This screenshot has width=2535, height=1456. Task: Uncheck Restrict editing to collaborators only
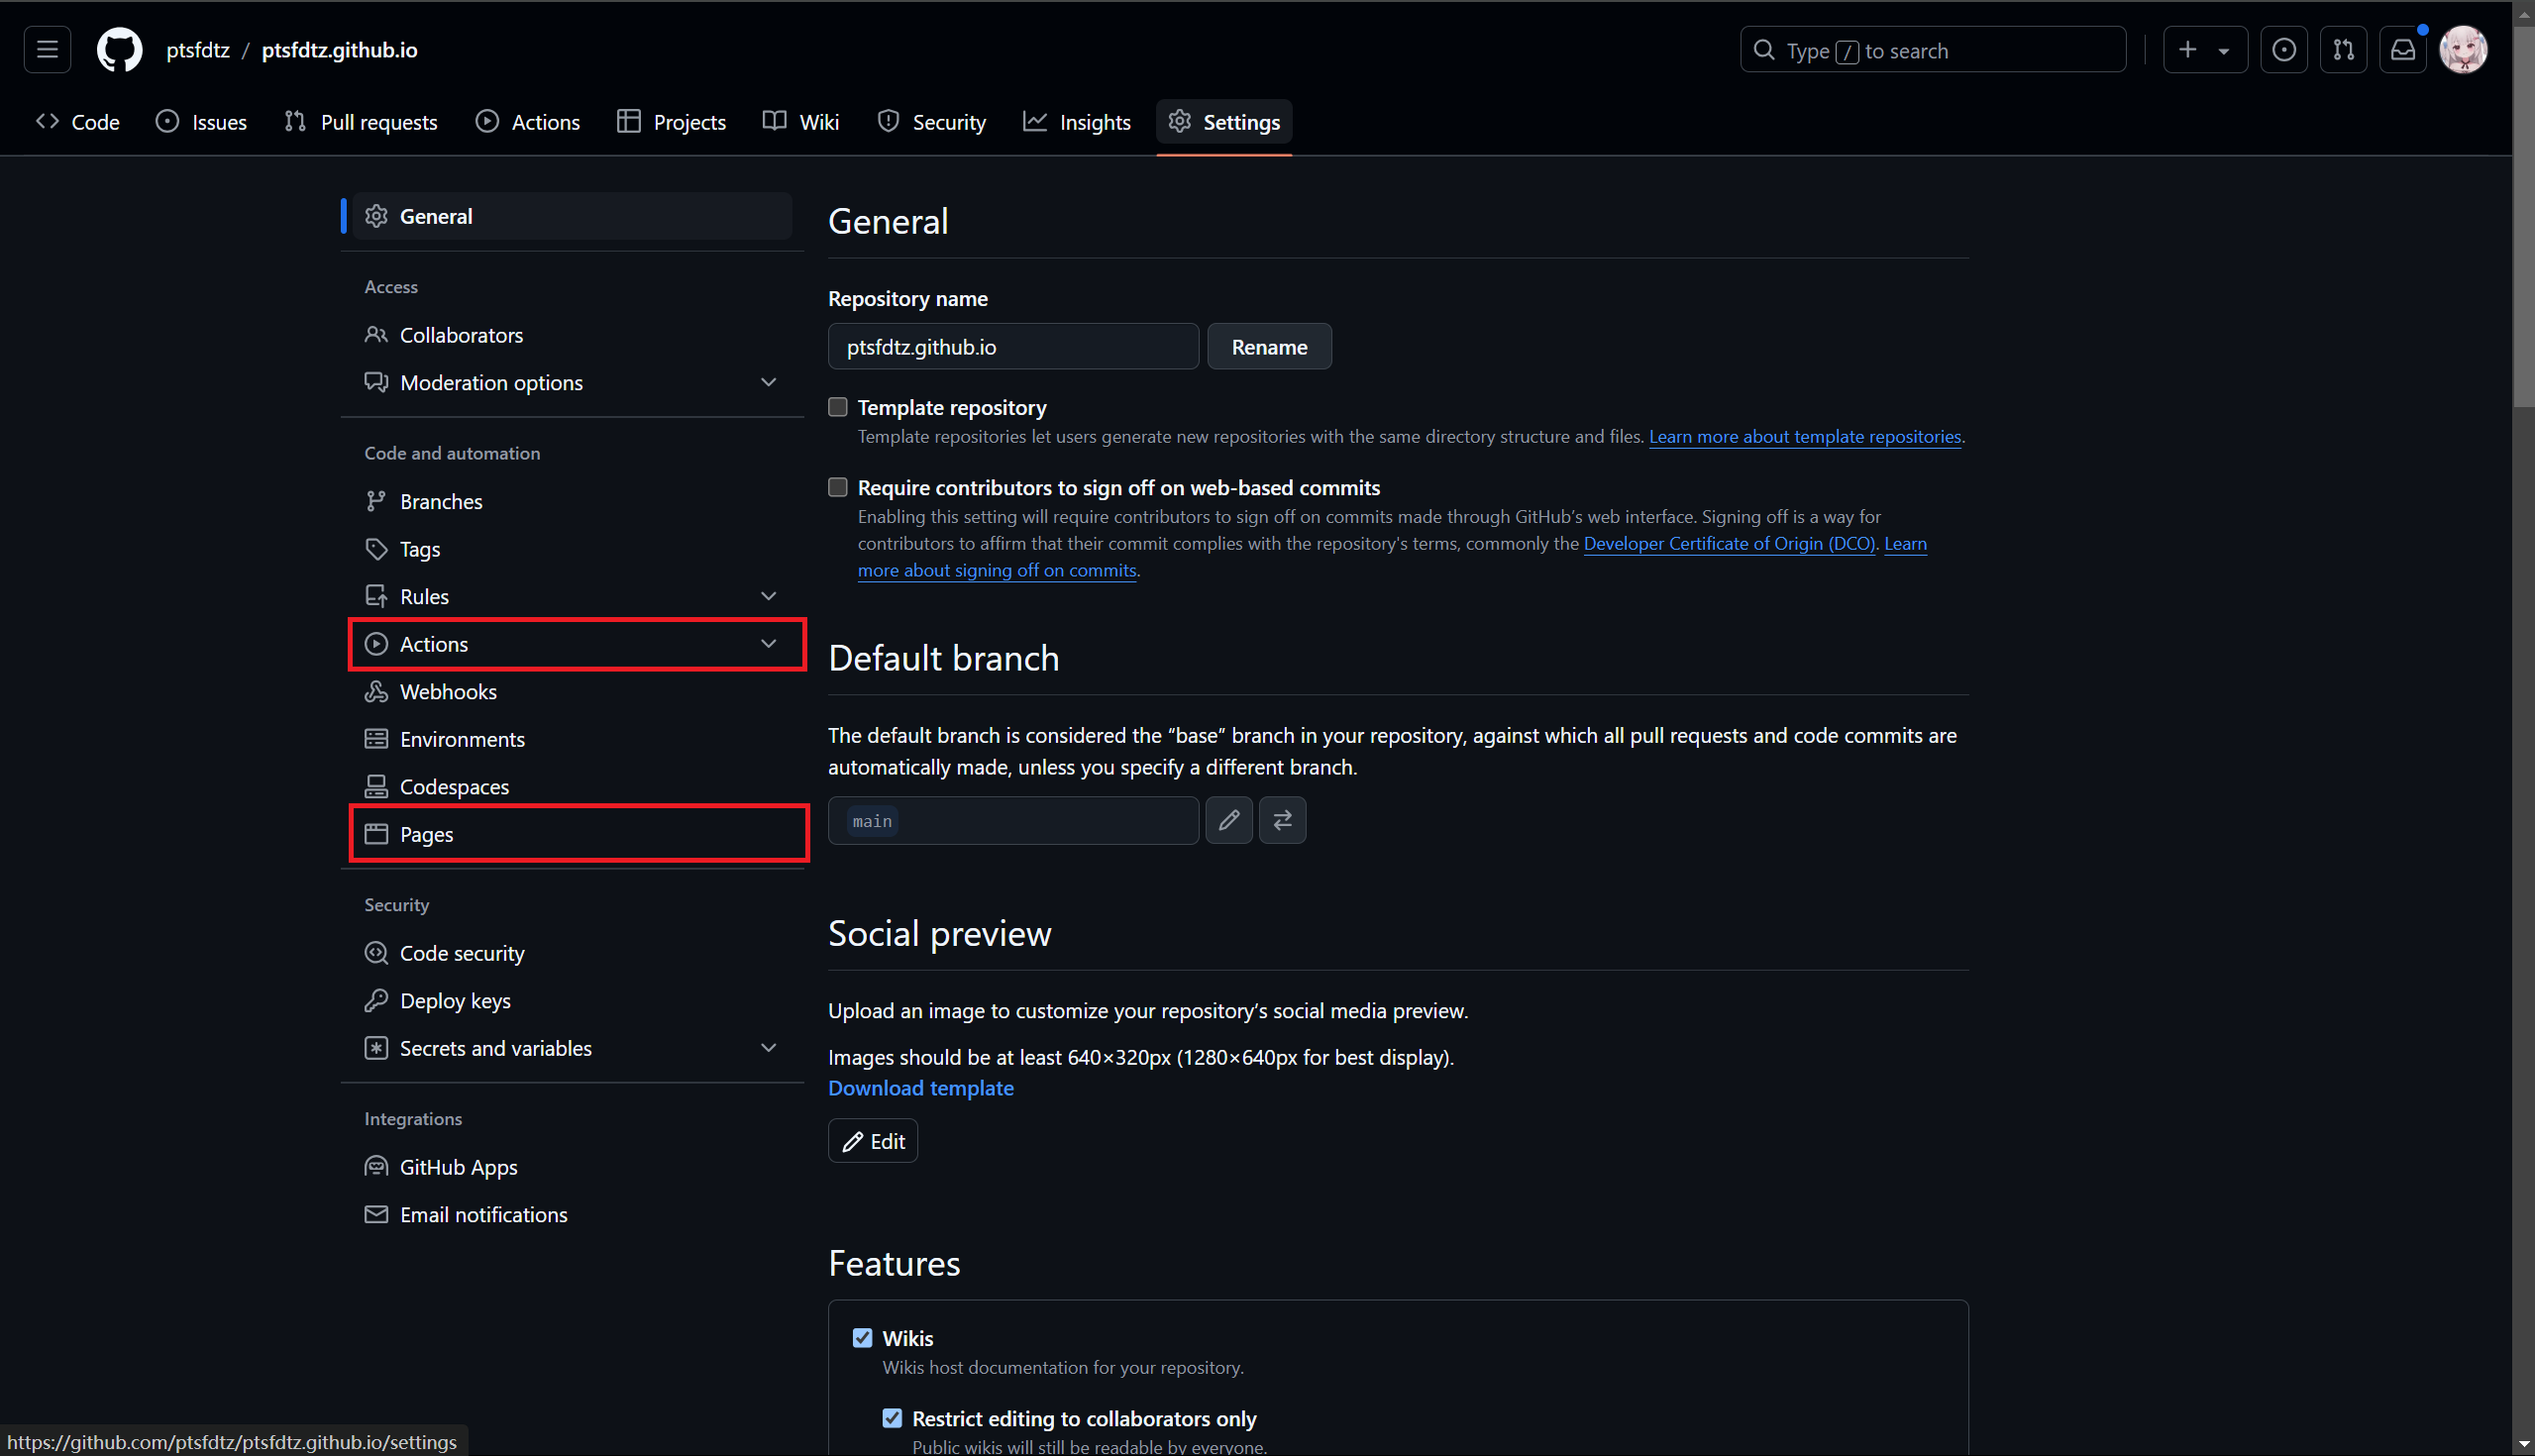tap(892, 1418)
